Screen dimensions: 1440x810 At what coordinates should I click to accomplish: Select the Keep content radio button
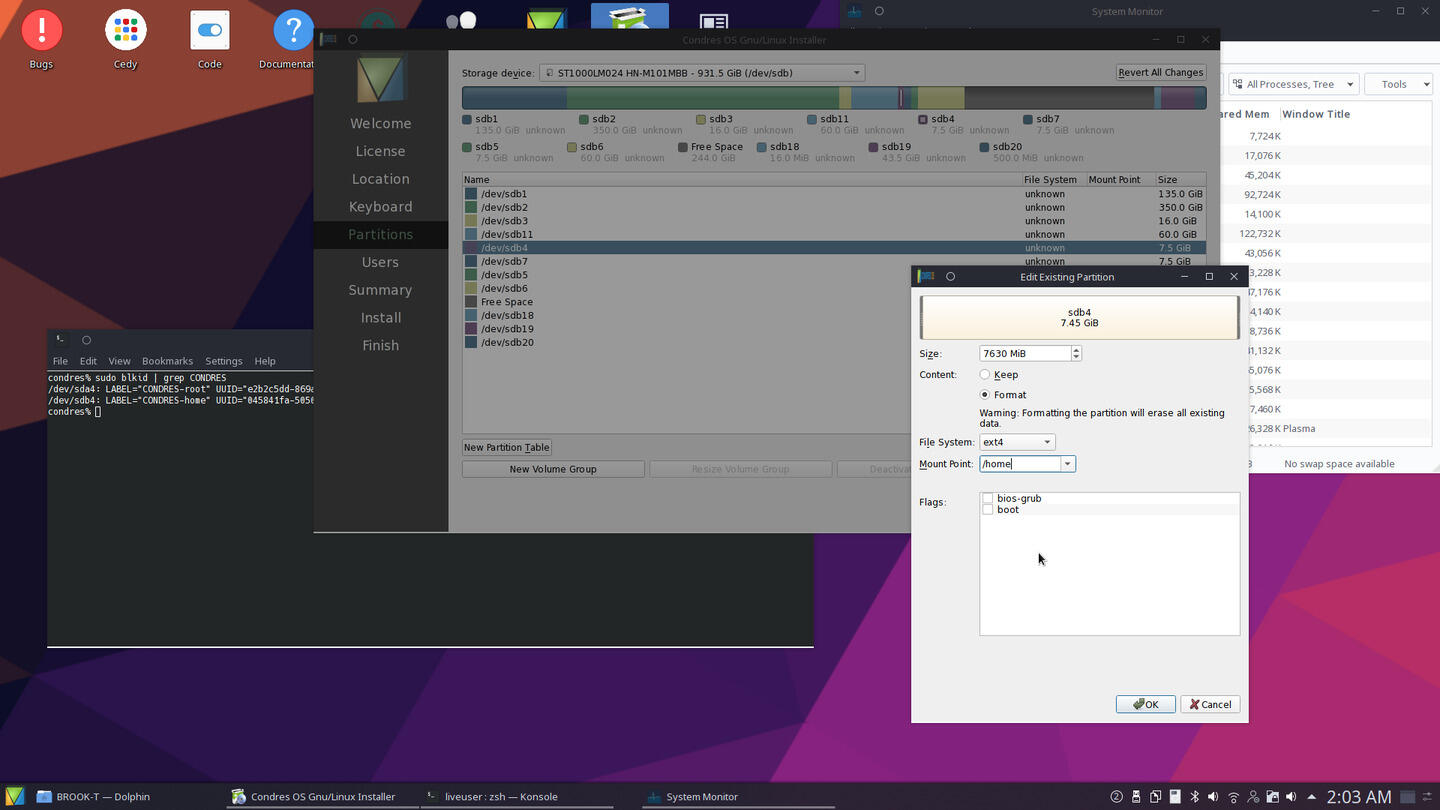[985, 375]
